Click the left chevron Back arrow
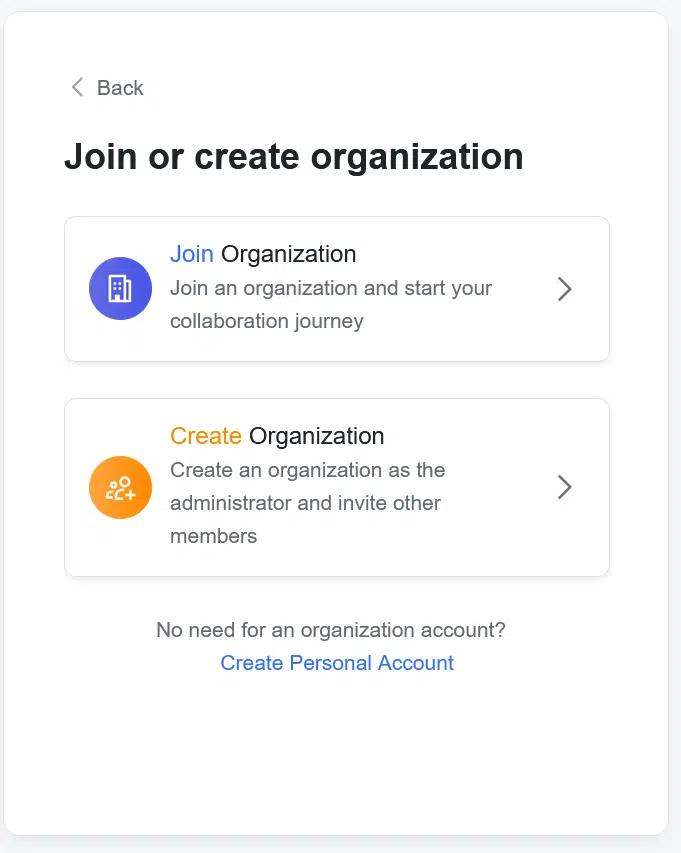The image size is (681, 853). [x=77, y=88]
